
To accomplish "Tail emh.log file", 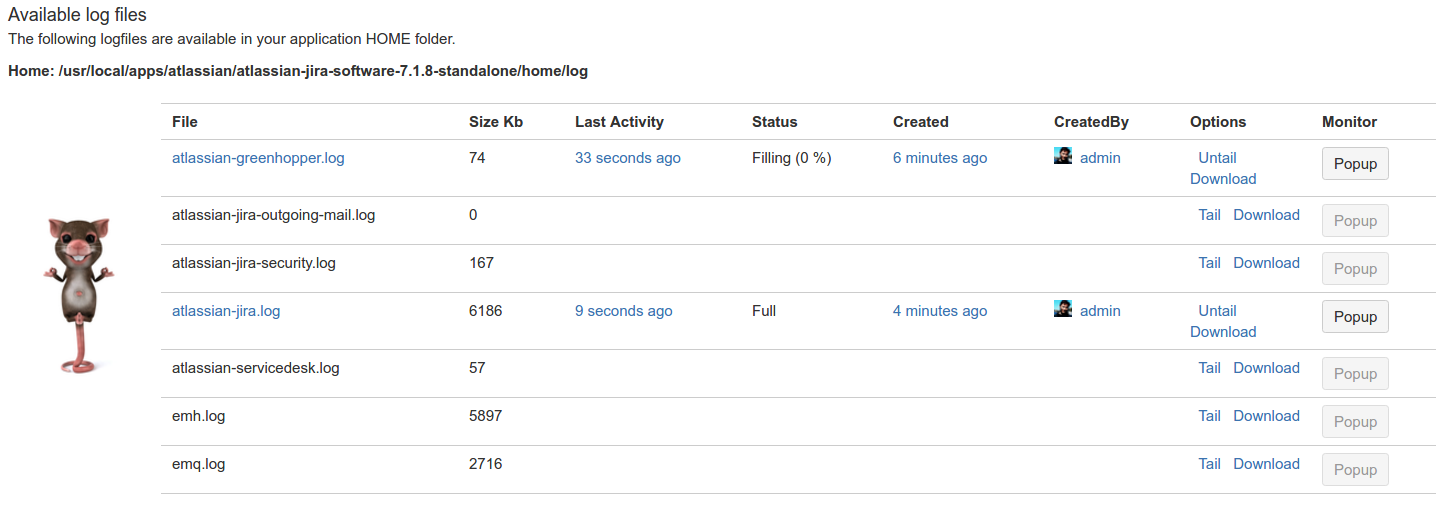I will tap(1209, 416).
